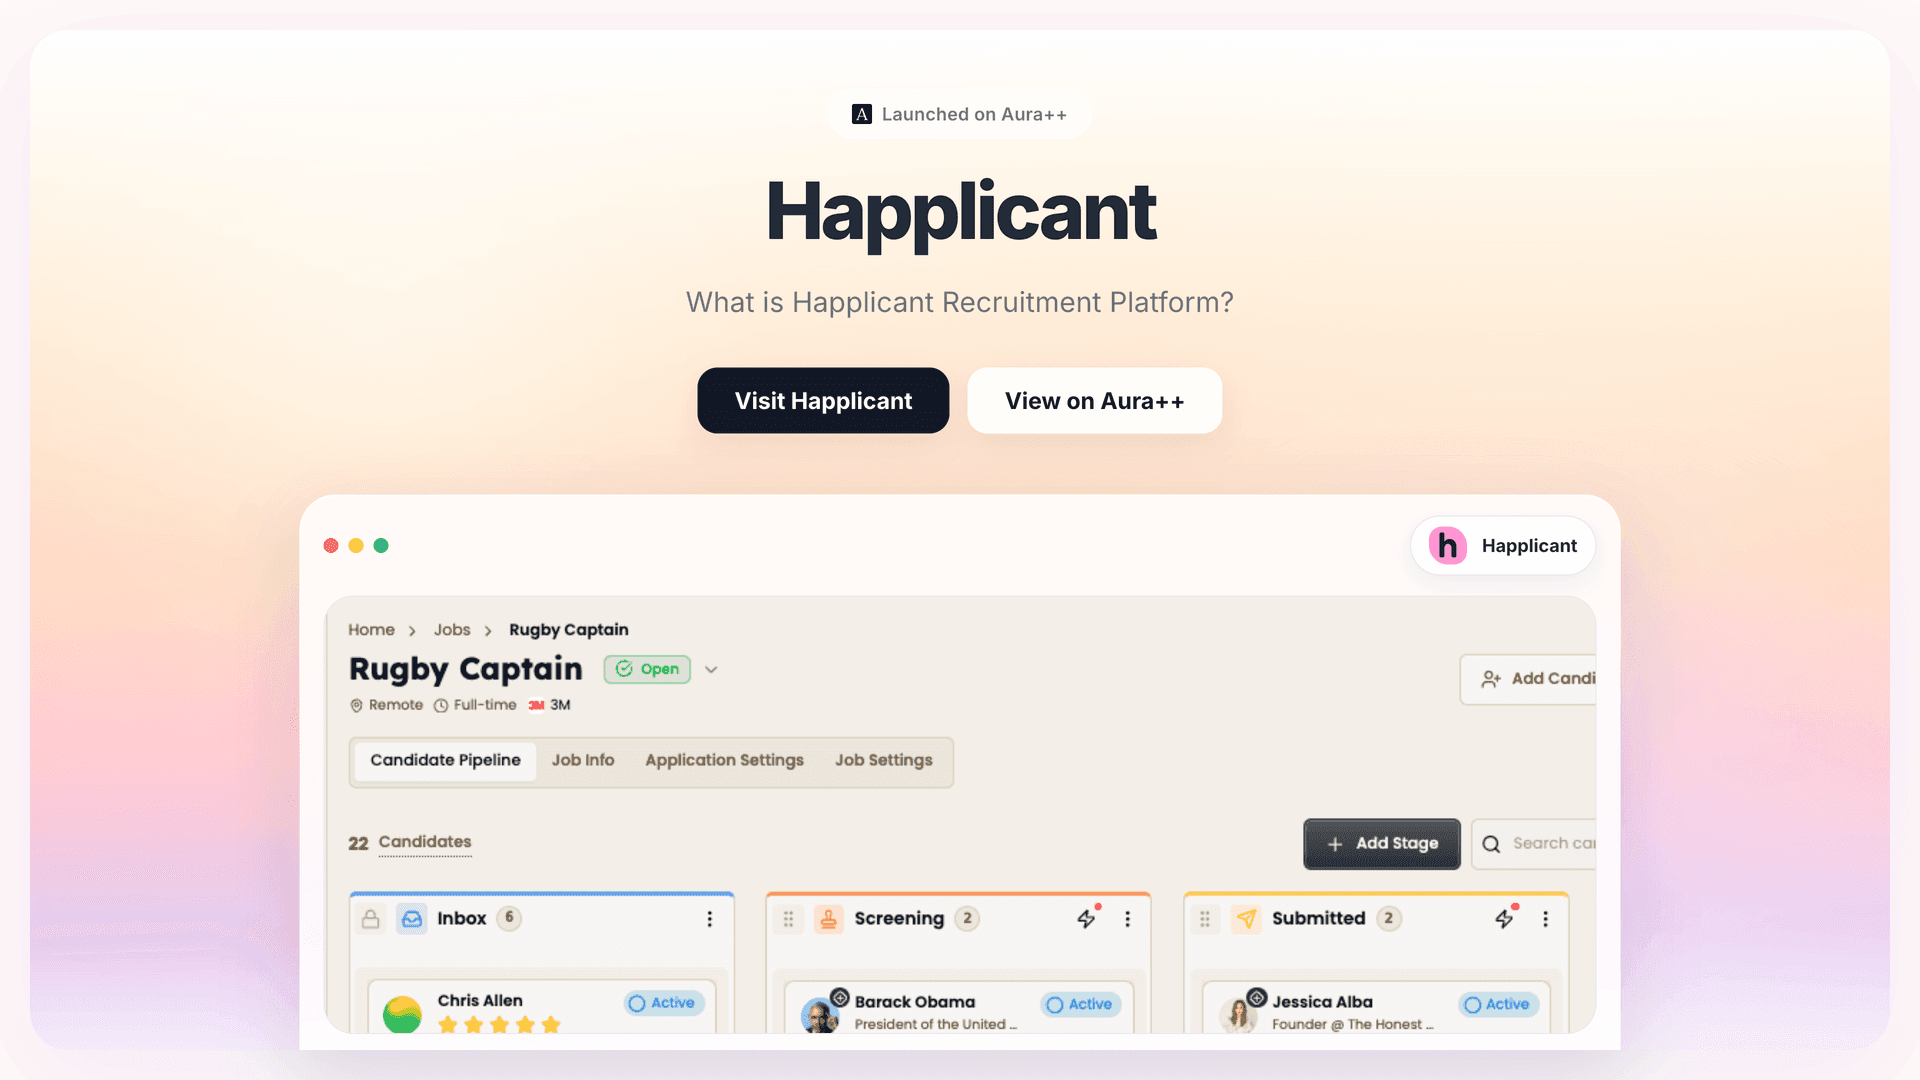
Task: Click Jessica Alba's profile photo
Action: click(1238, 1016)
